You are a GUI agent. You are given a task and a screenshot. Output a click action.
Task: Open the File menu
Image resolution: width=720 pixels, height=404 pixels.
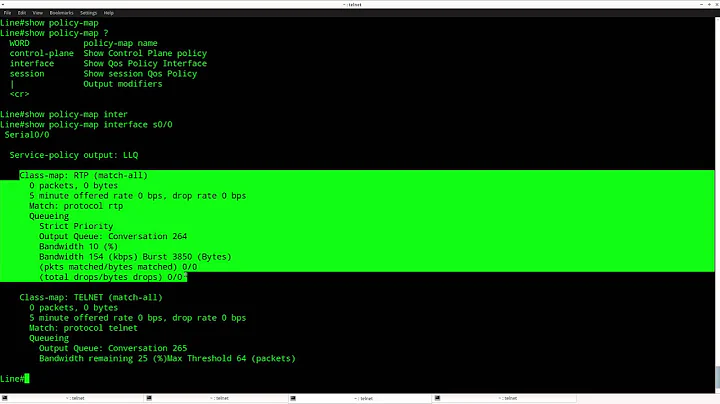7,13
